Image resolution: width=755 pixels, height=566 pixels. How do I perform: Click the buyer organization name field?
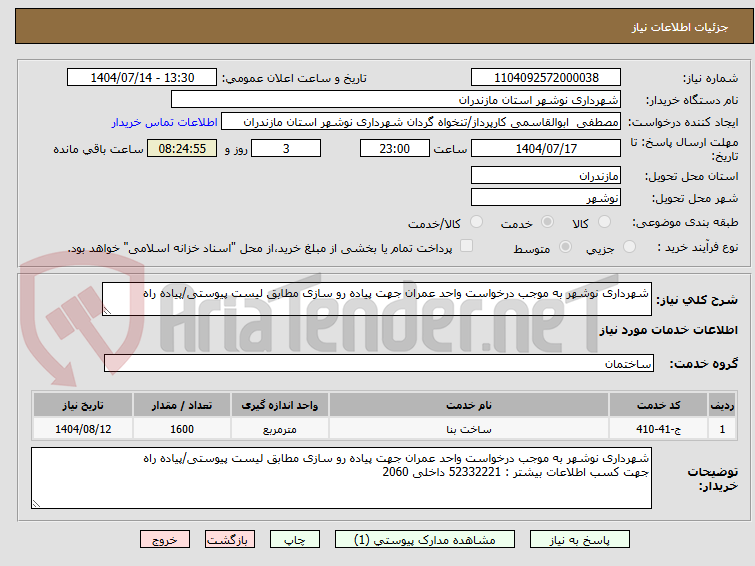[x=396, y=100]
